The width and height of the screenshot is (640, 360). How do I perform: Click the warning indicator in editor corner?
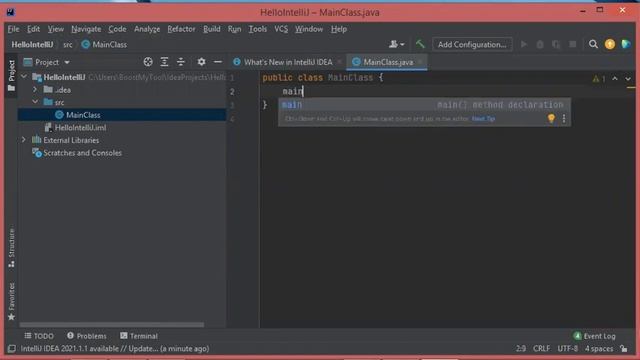coord(599,79)
